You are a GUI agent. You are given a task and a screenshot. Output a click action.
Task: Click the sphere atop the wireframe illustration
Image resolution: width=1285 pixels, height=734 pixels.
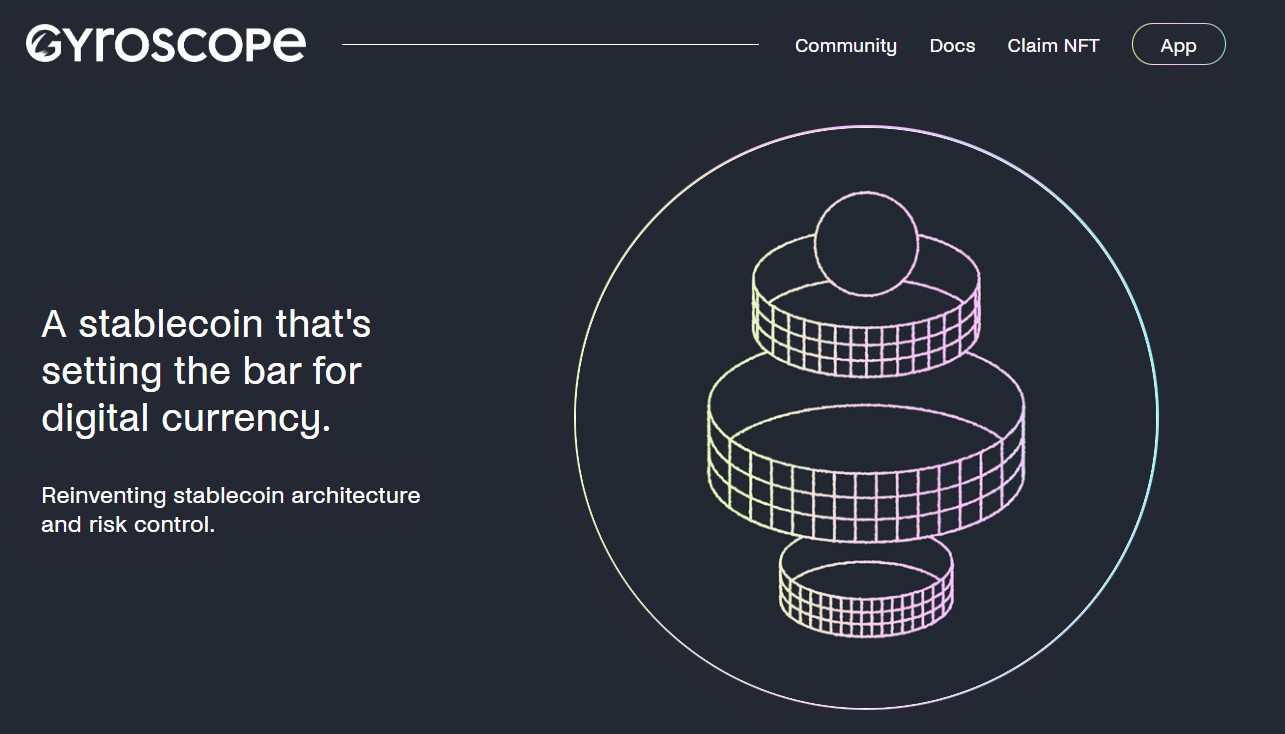click(x=866, y=244)
